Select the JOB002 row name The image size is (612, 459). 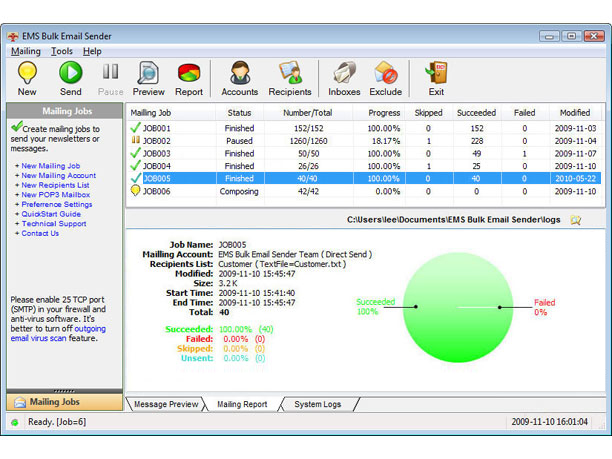157,141
